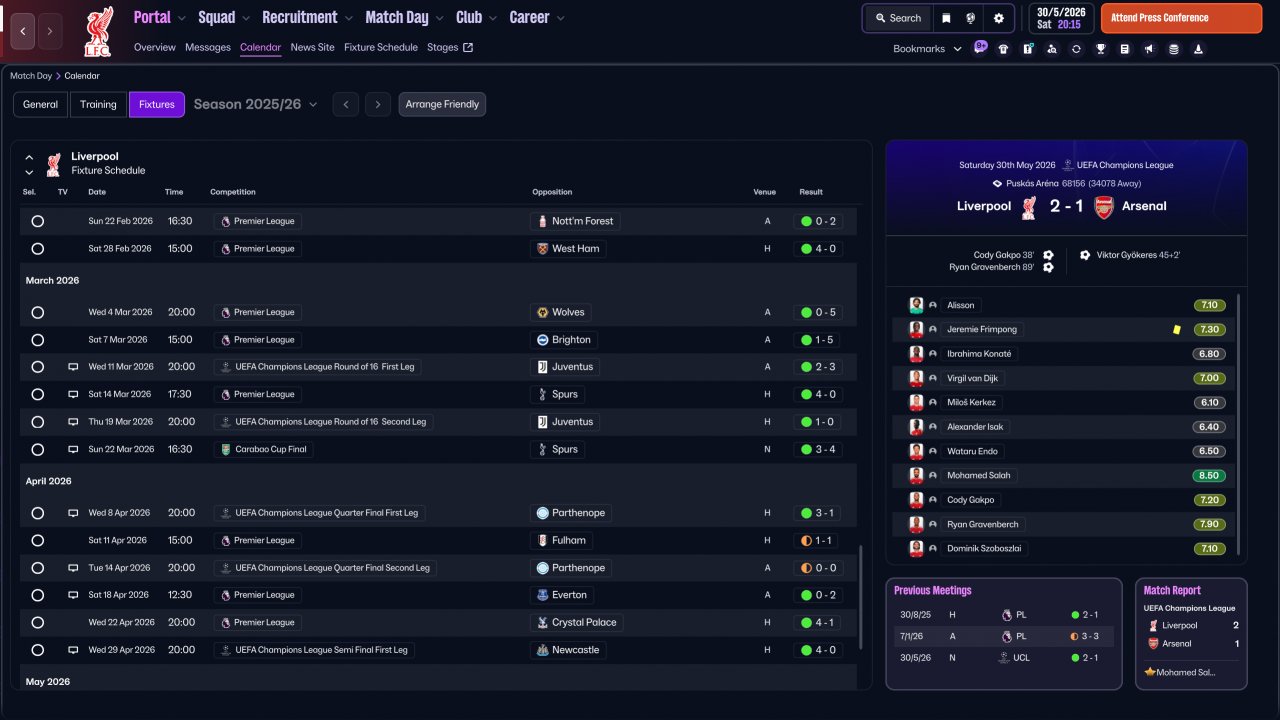Click the scouting binoculars shortcut icon

1052,49
